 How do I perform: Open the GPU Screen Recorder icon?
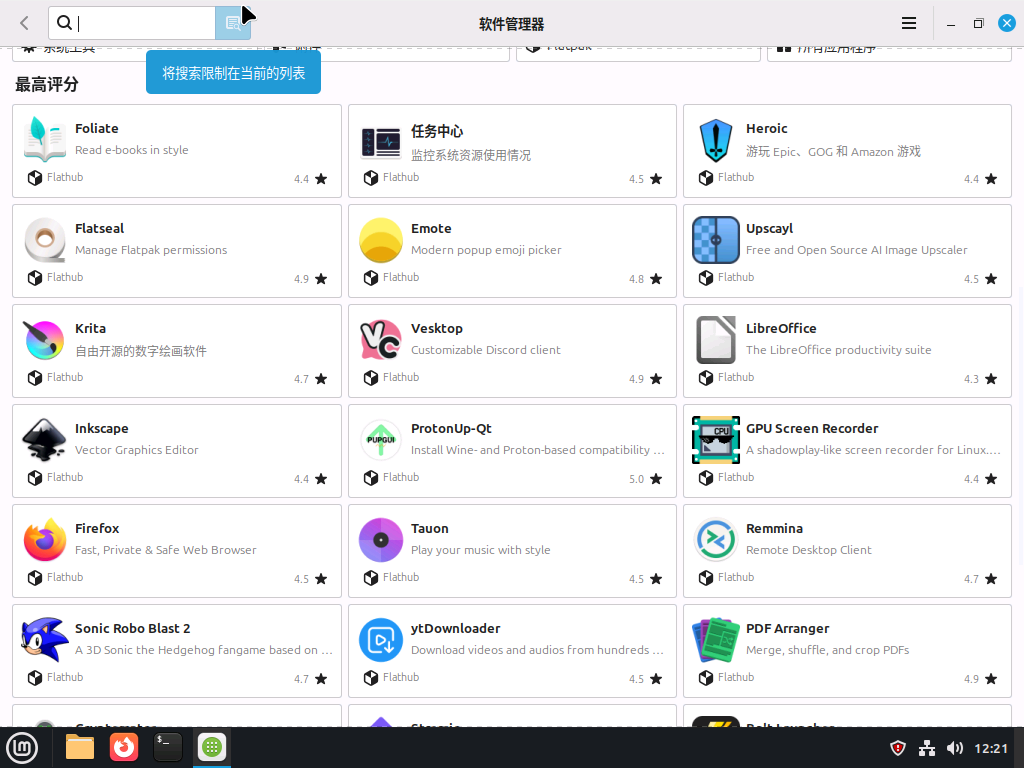(716, 440)
